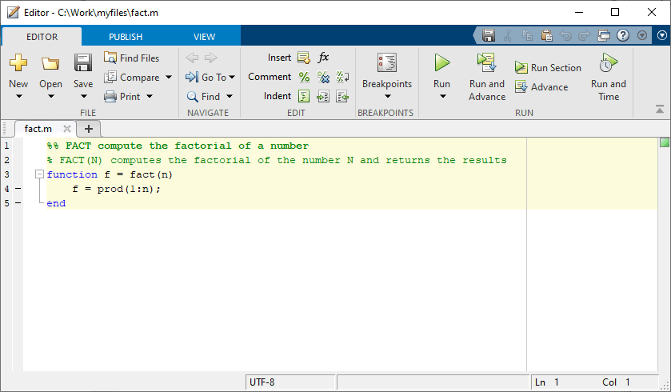
Task: Click Run and Time icon
Action: point(608,62)
